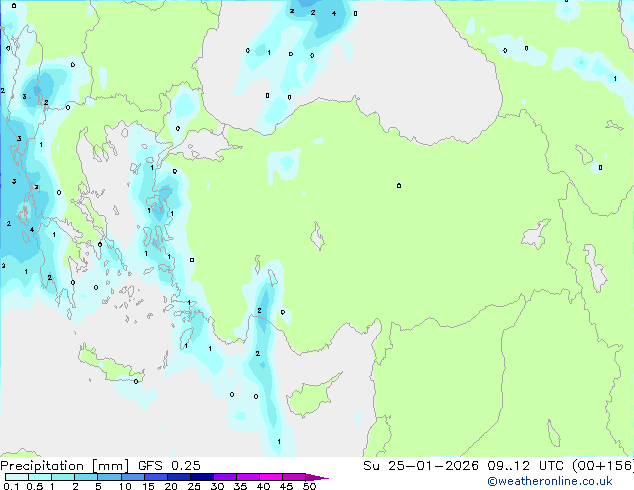Click the '09..12 UTC' time label
634x490 pixels.
point(526,466)
